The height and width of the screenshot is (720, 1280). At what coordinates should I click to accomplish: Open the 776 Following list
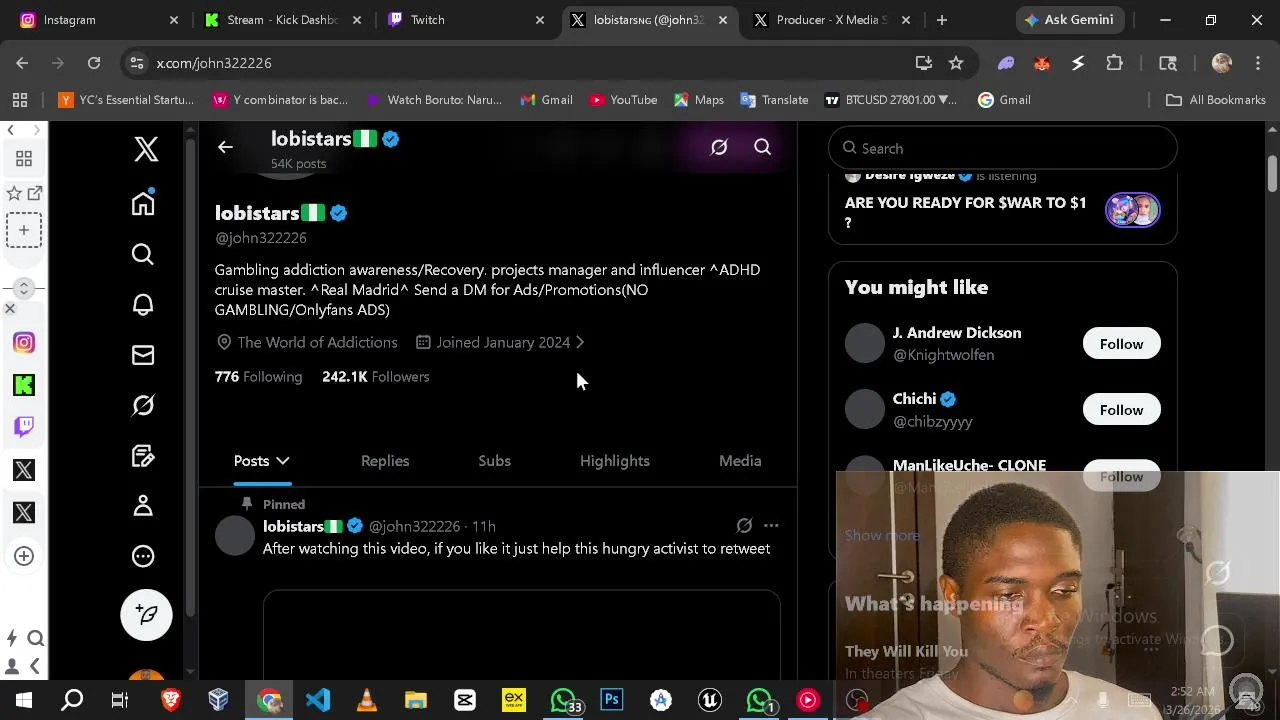point(258,377)
